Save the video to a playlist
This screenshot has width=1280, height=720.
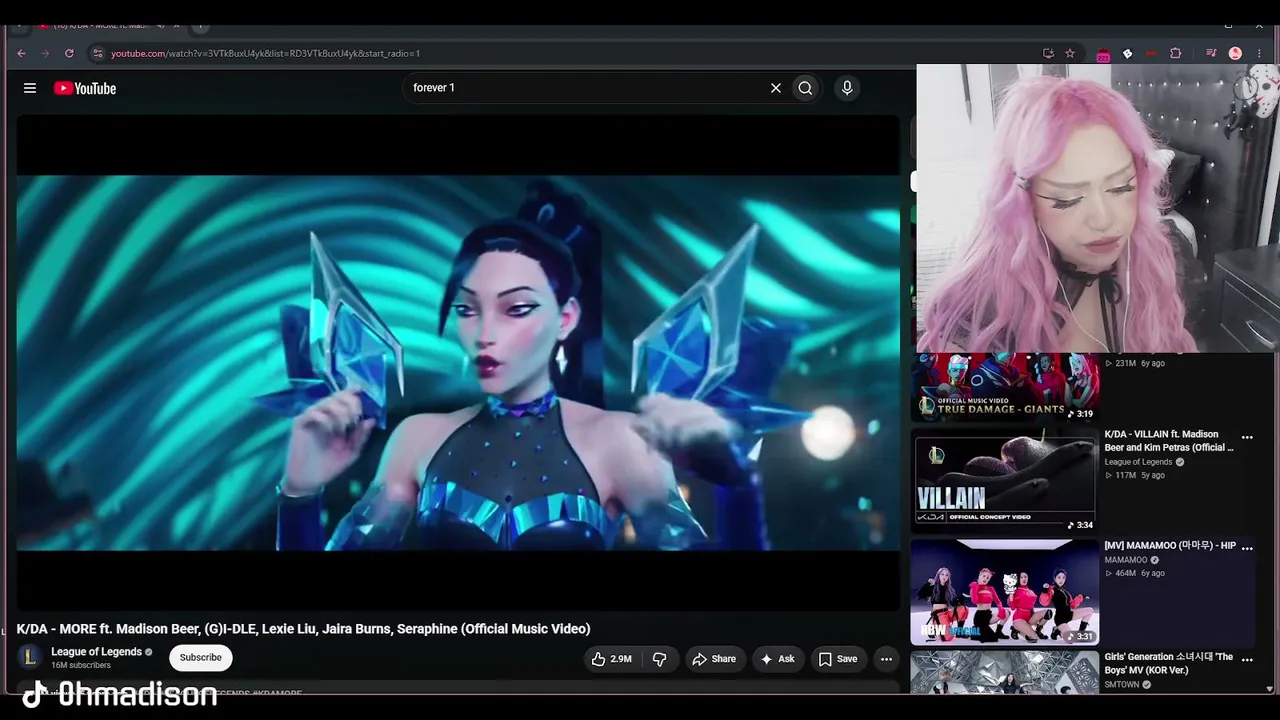[838, 659]
